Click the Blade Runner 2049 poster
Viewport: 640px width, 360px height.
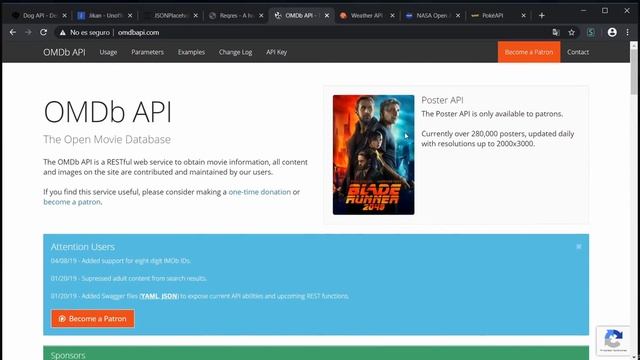coord(373,155)
